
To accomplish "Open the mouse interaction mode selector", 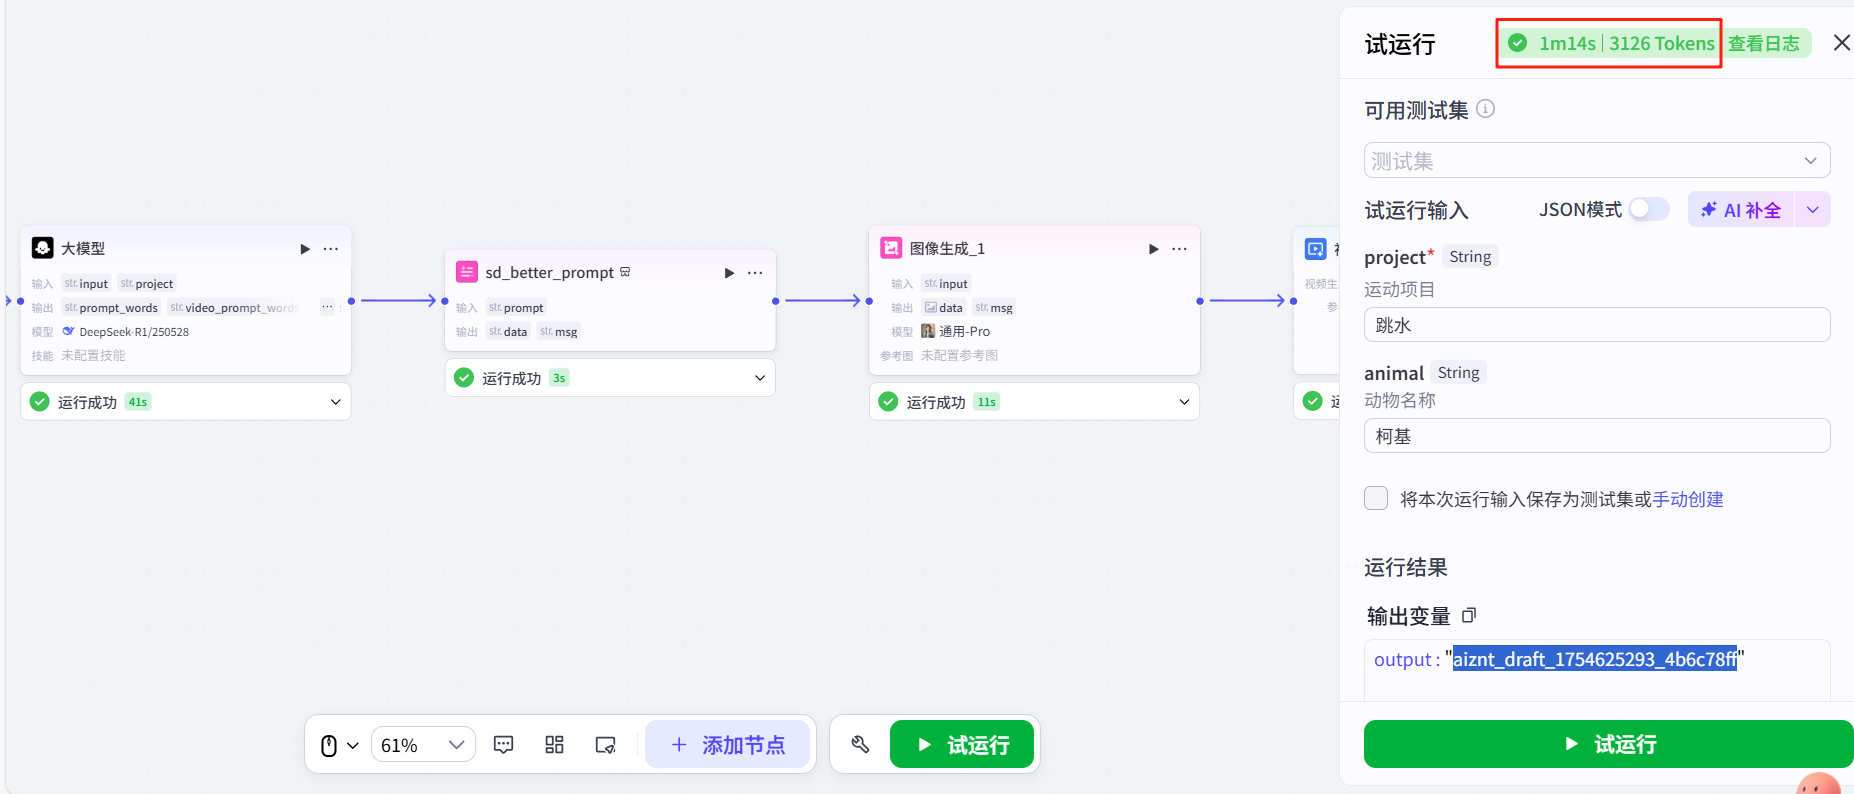I will 339,745.
